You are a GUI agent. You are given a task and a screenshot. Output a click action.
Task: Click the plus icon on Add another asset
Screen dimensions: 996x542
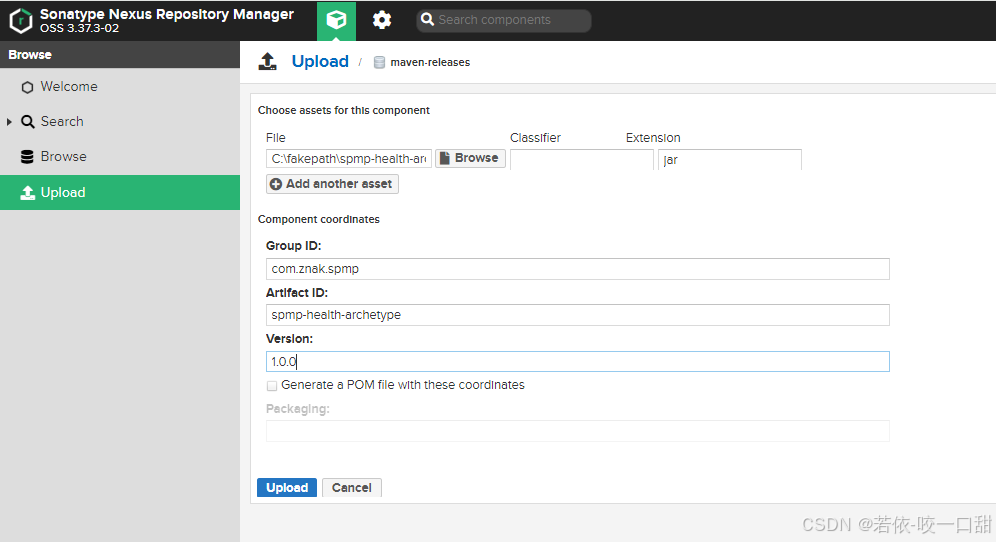tap(276, 184)
